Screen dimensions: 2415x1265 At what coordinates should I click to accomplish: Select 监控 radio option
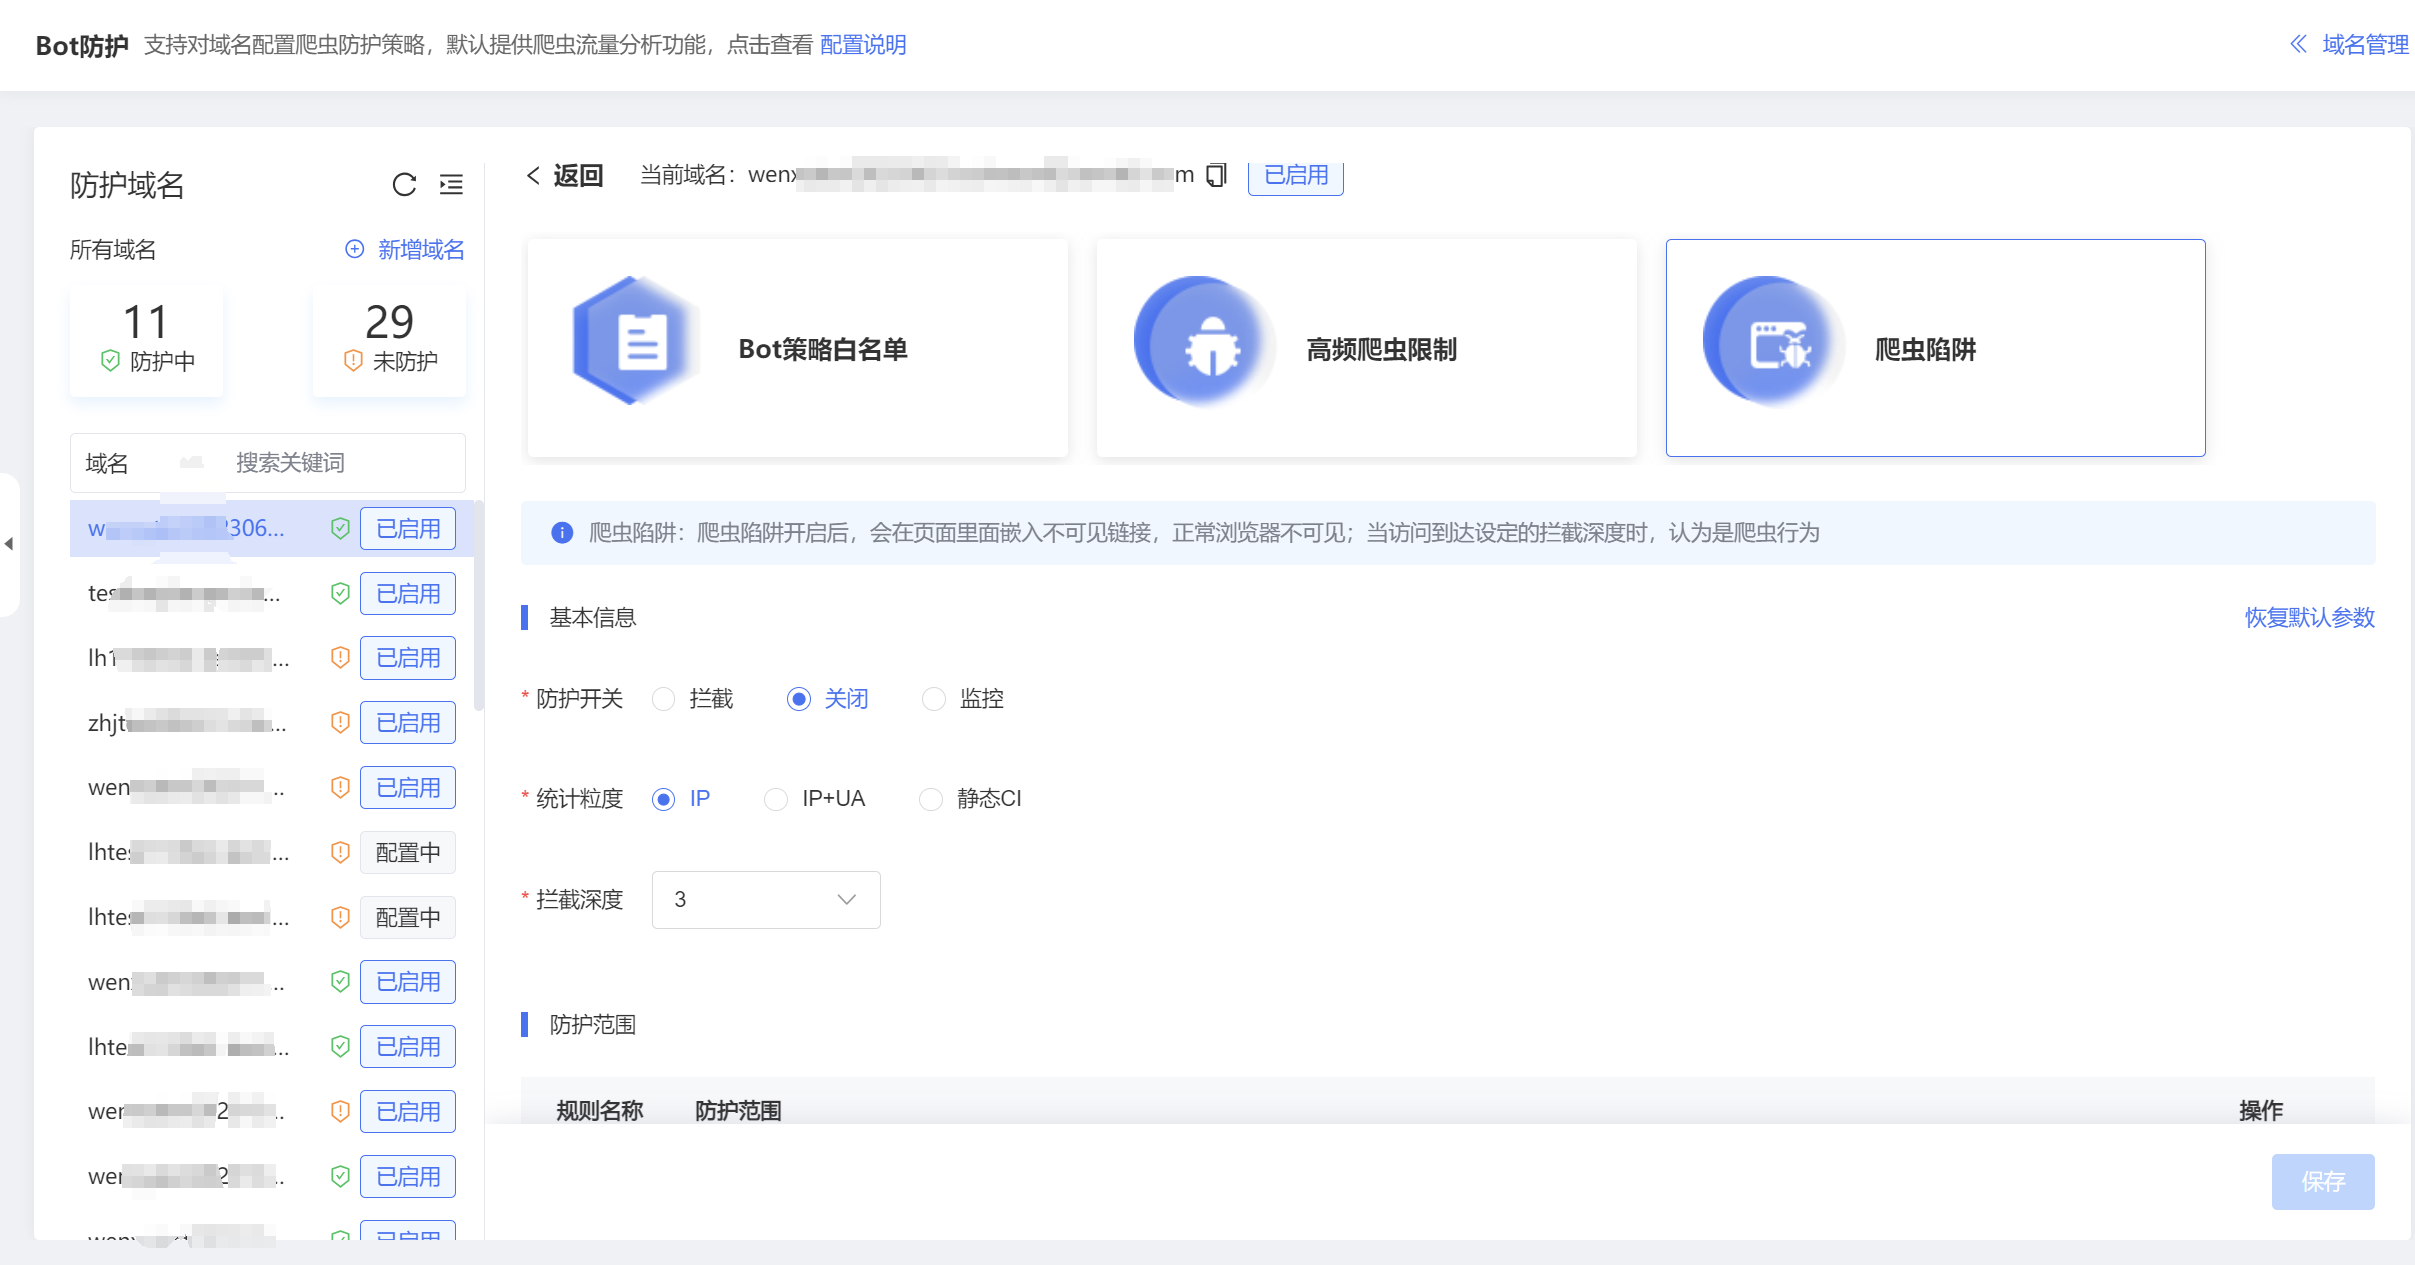pyautogui.click(x=933, y=699)
